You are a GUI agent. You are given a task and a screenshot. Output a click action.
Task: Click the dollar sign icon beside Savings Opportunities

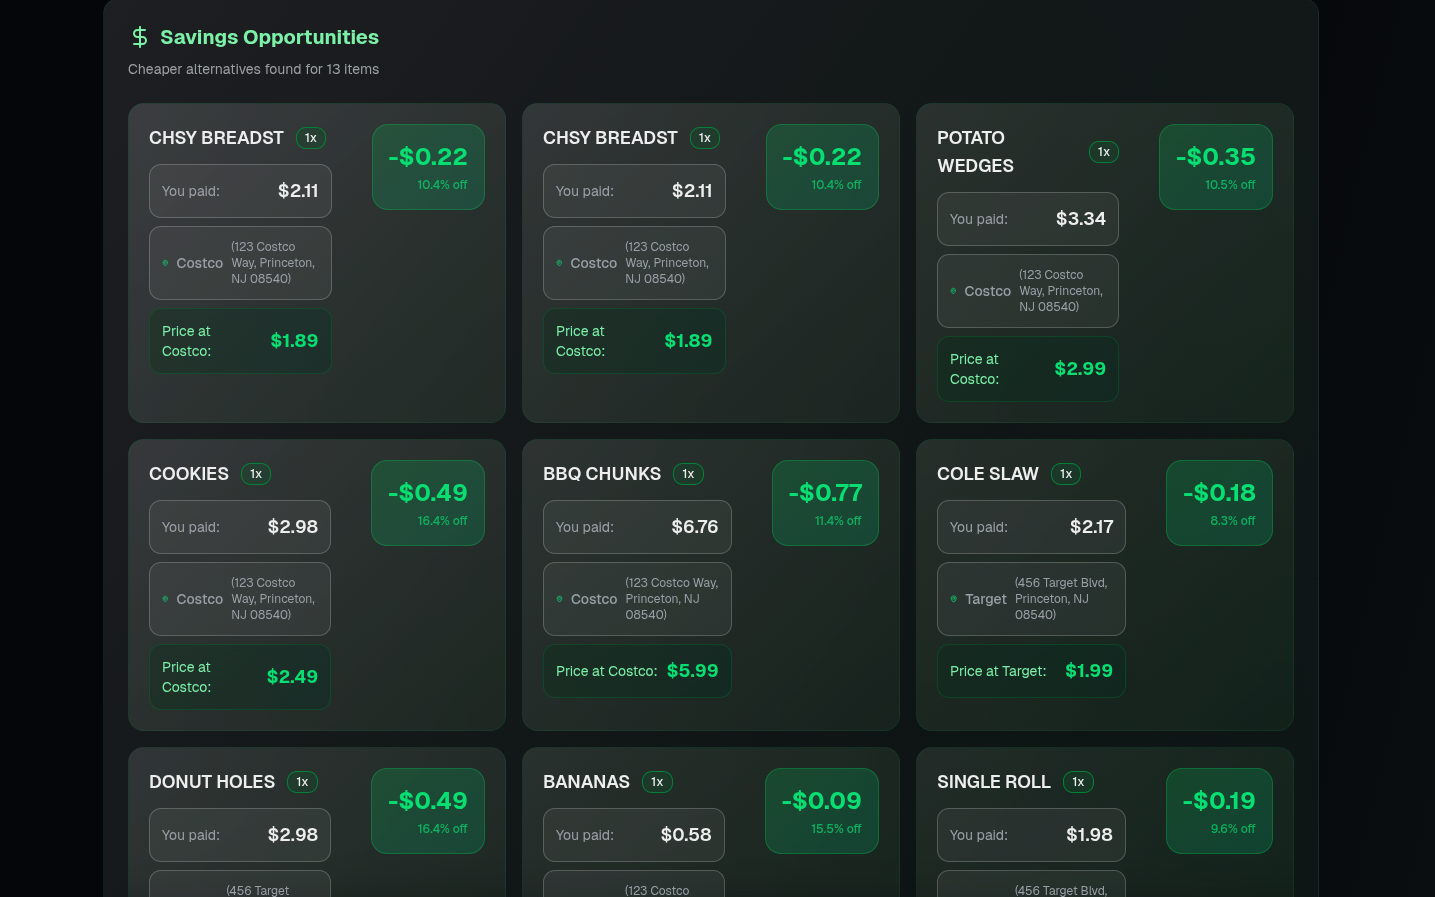(x=140, y=37)
